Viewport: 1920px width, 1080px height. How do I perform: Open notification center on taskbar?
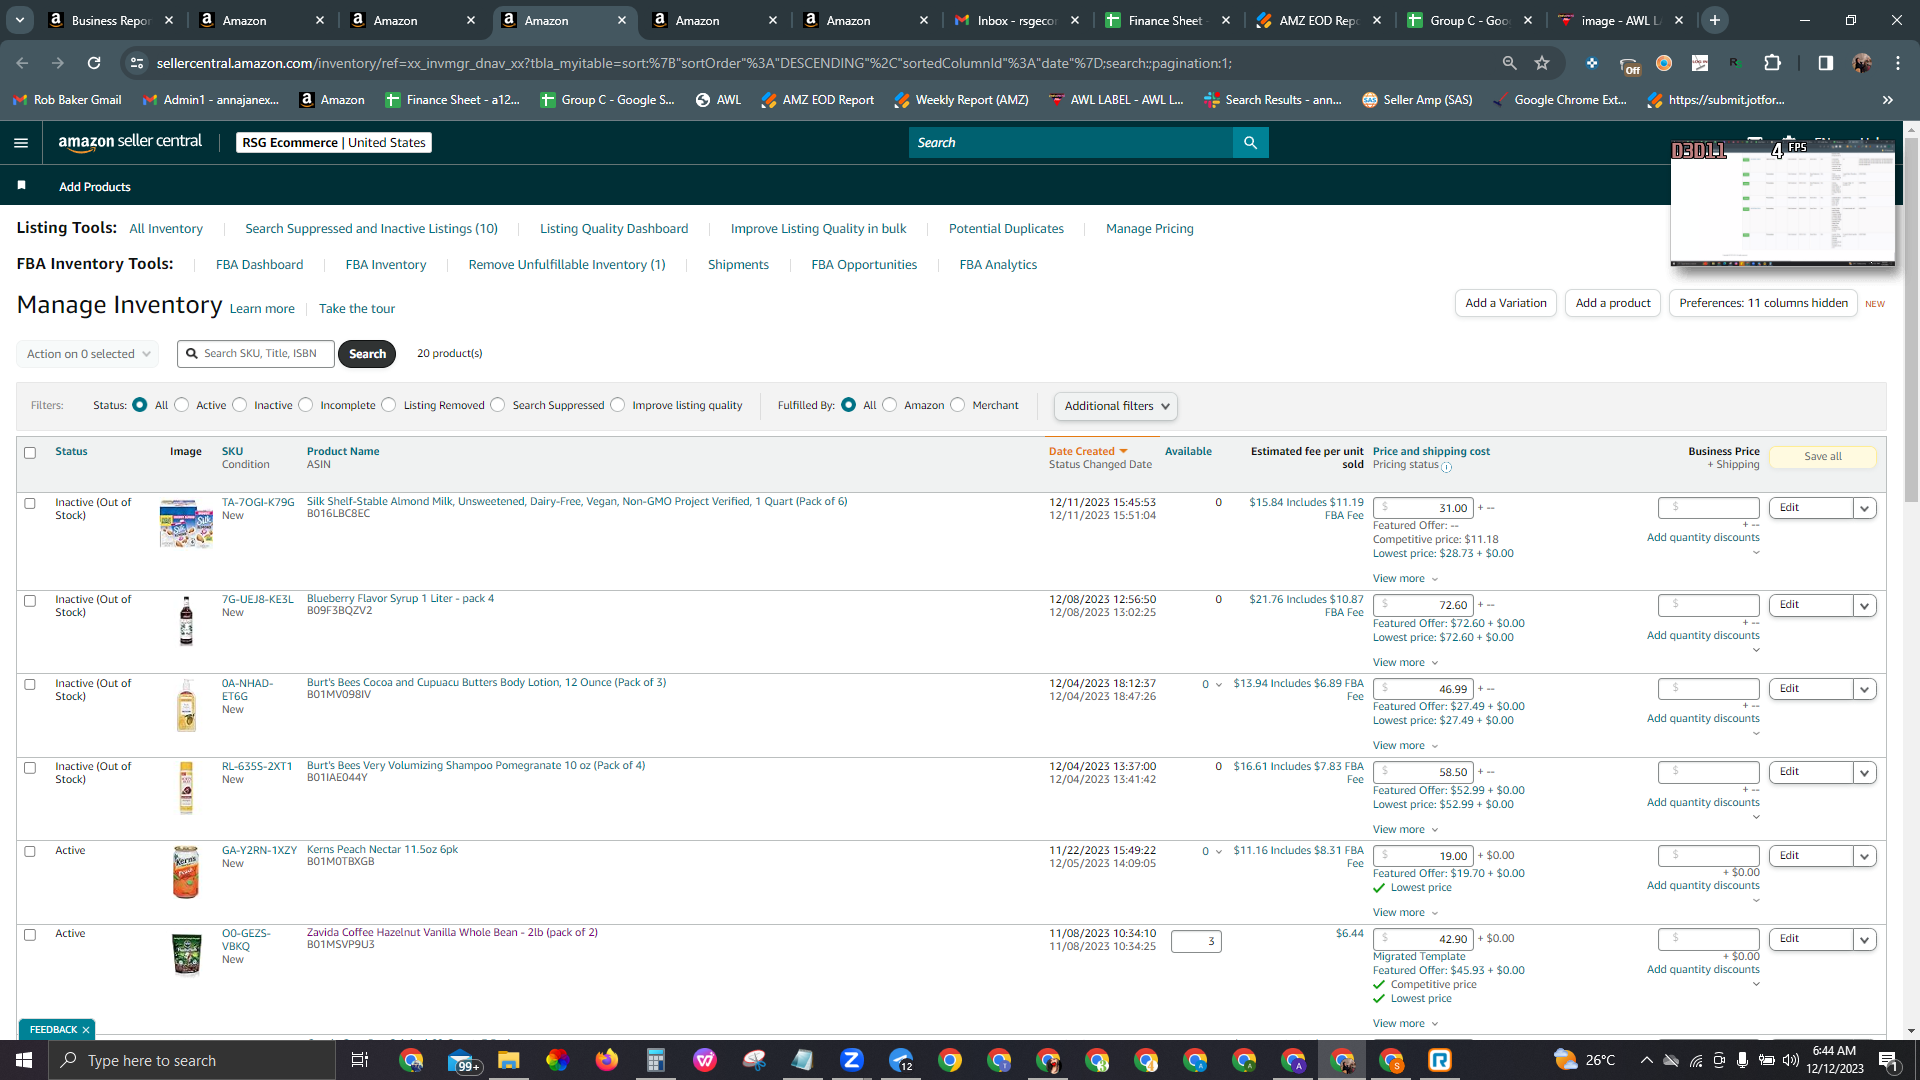1888,1060
